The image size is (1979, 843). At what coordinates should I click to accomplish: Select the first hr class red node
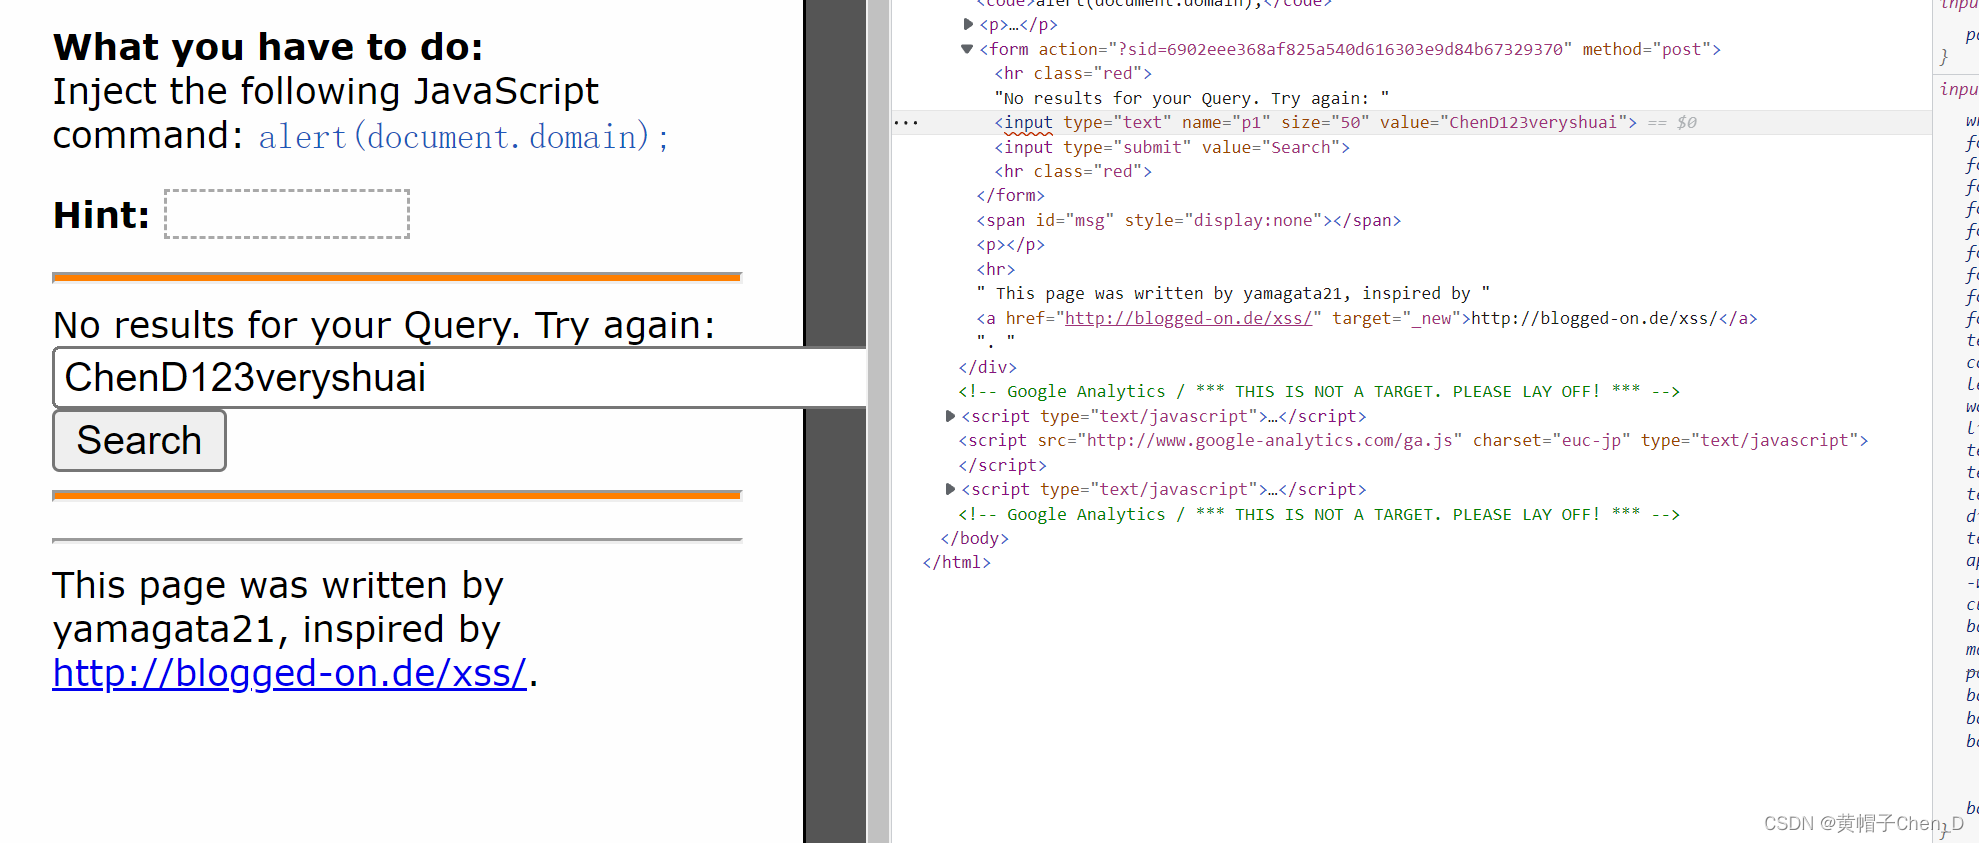point(1073,73)
